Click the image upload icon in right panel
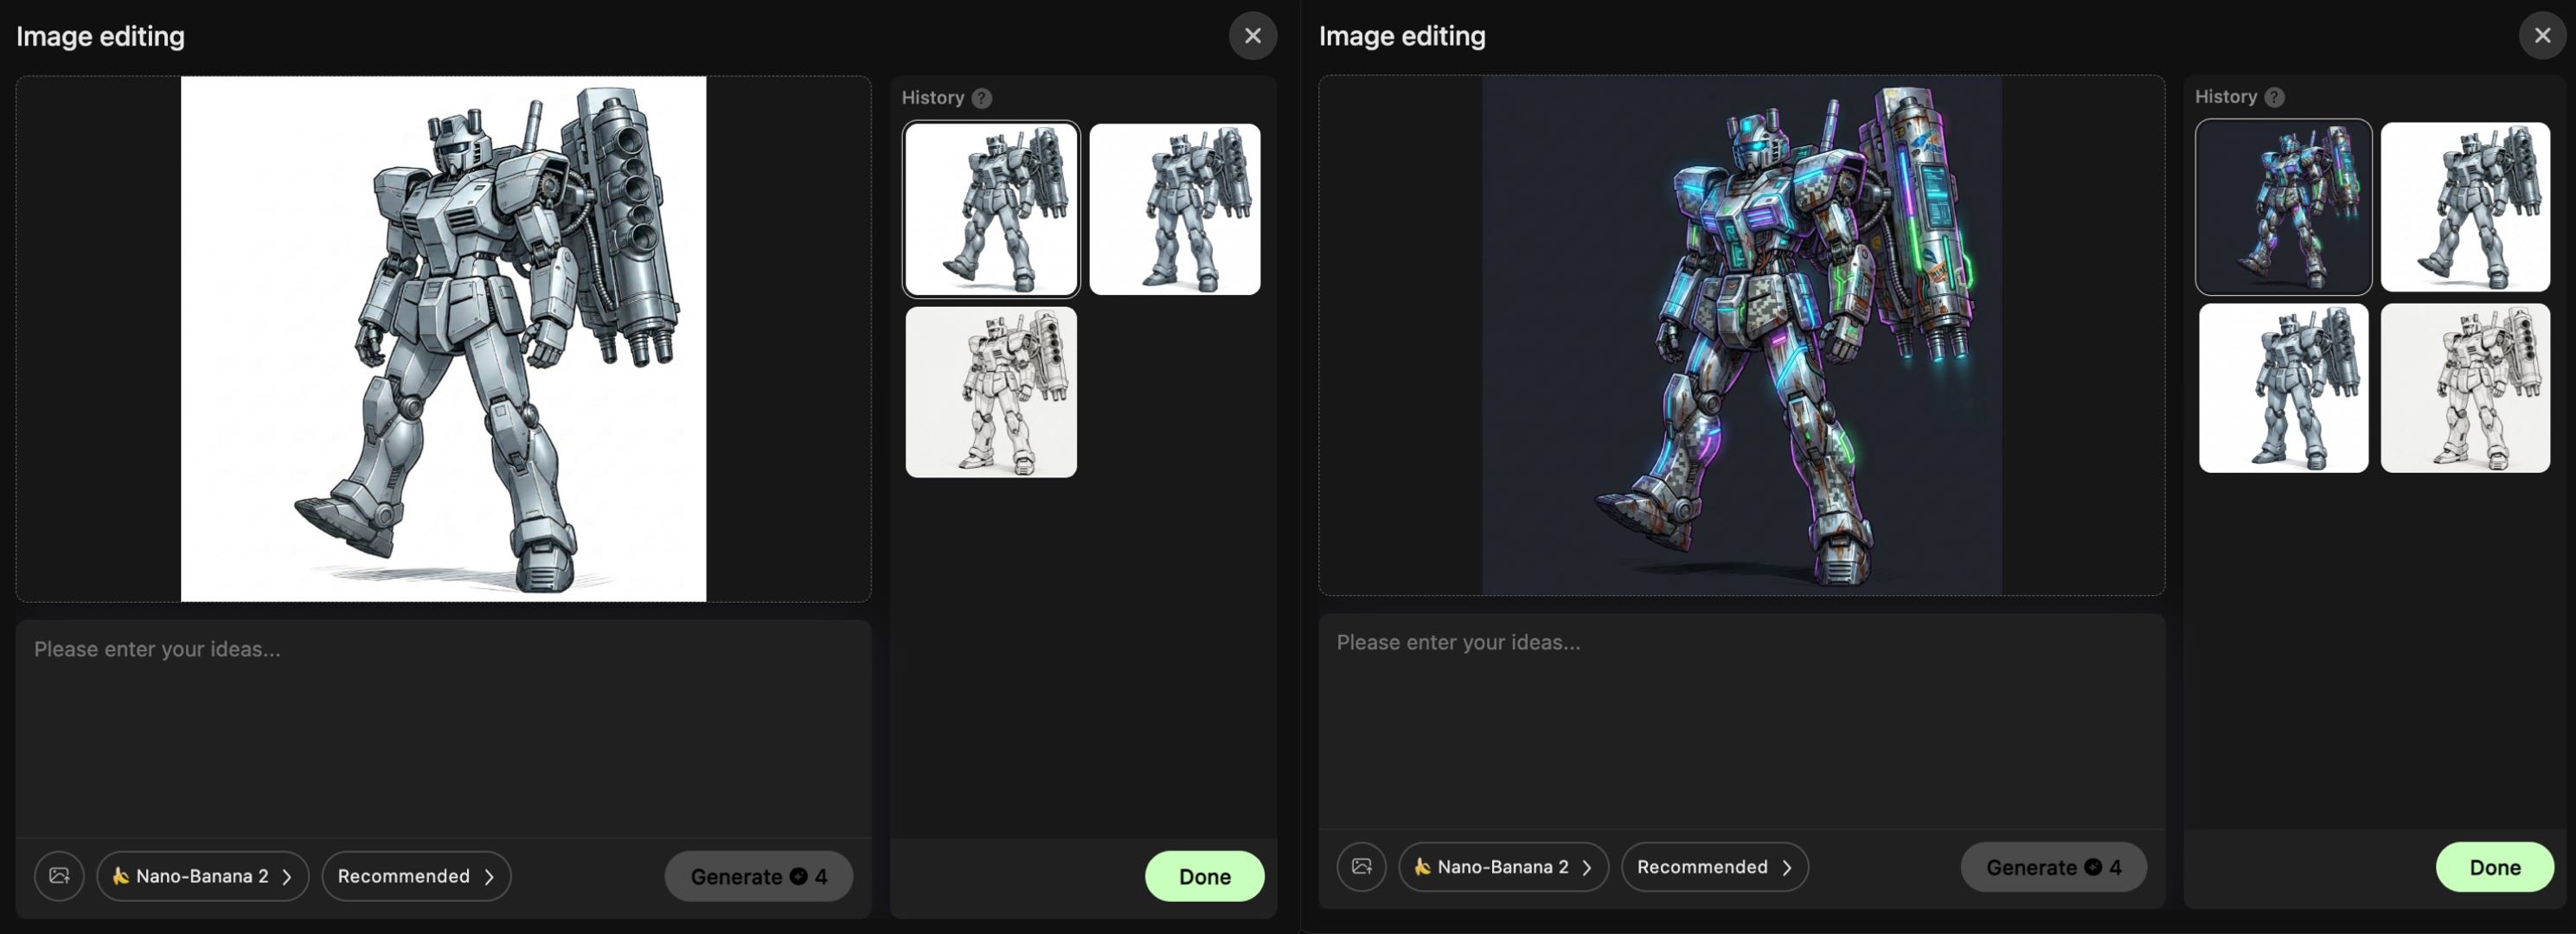Image resolution: width=2576 pixels, height=934 pixels. coord(1361,867)
